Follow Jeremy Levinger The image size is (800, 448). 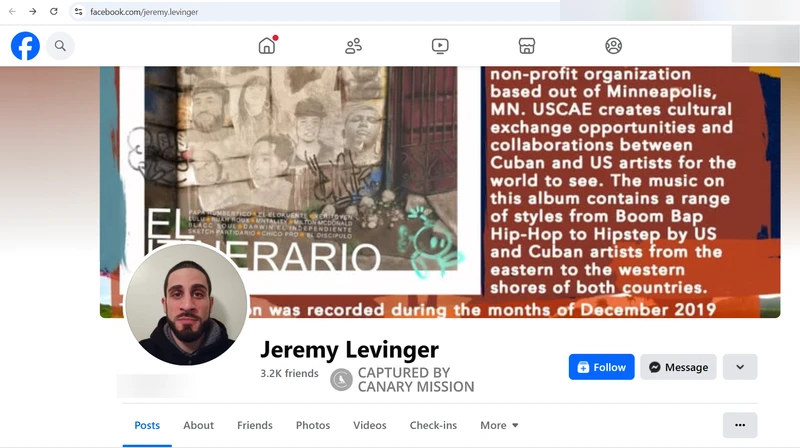coord(602,367)
